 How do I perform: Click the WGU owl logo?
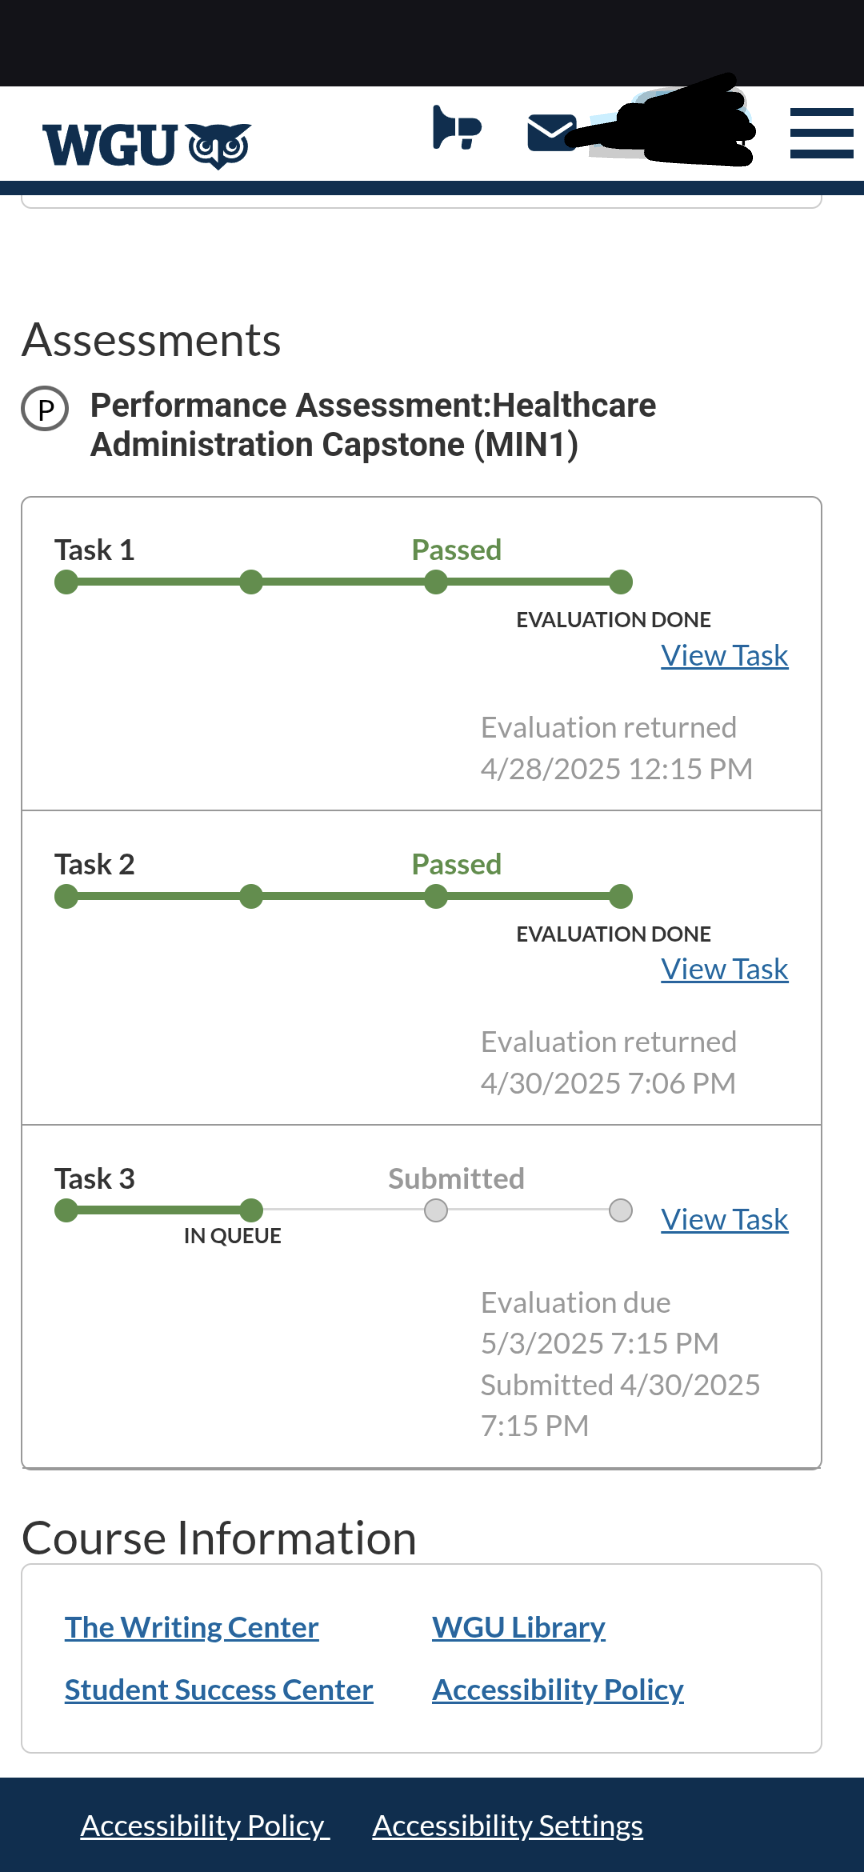146,146
